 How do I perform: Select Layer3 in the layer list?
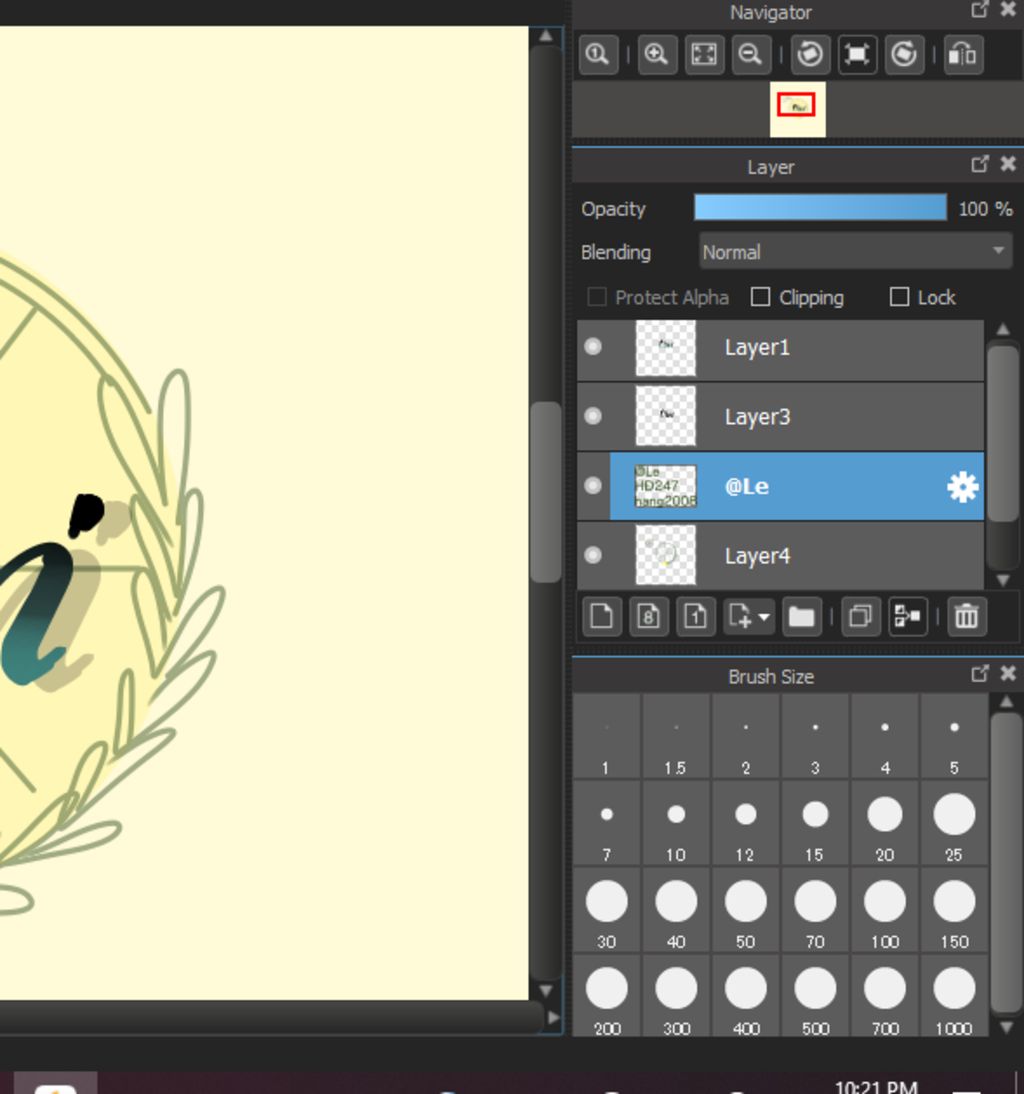[x=781, y=417]
